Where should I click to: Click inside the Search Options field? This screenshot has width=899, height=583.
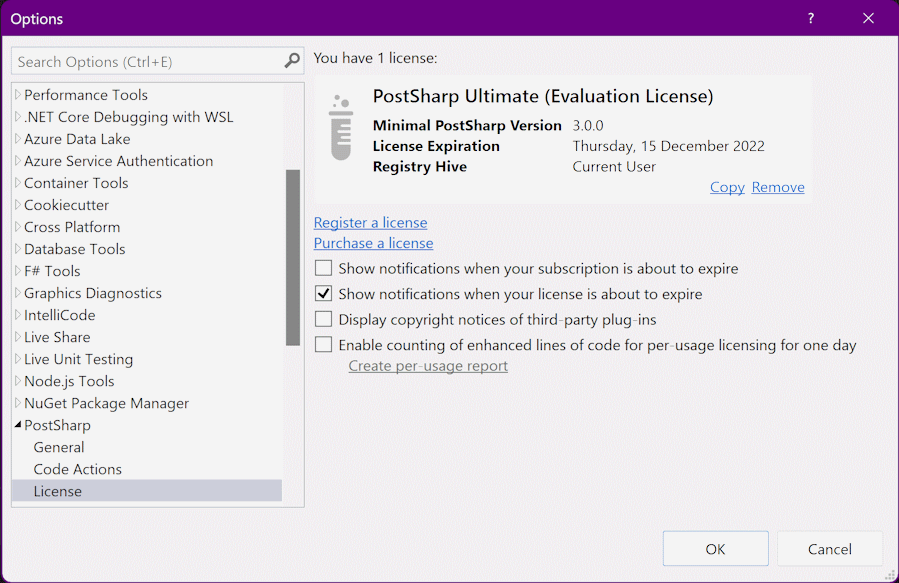coord(145,62)
